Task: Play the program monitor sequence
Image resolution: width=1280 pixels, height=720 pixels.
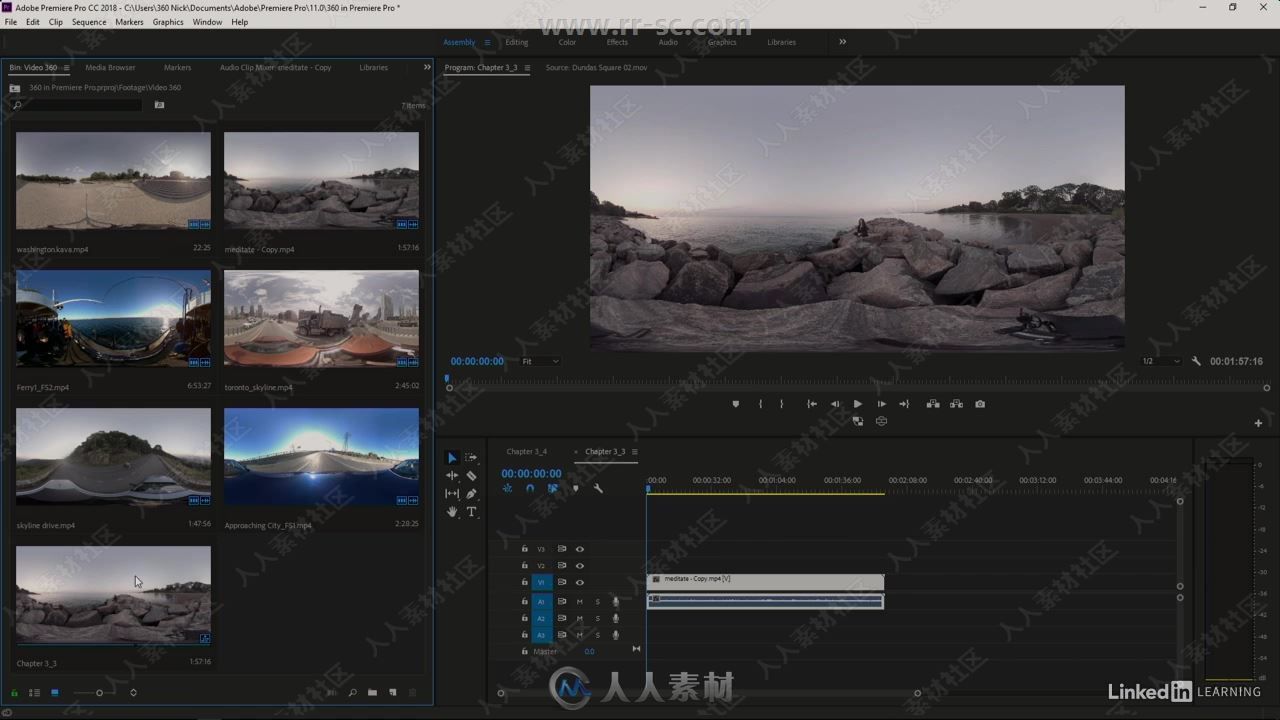Action: pyautogui.click(x=857, y=404)
